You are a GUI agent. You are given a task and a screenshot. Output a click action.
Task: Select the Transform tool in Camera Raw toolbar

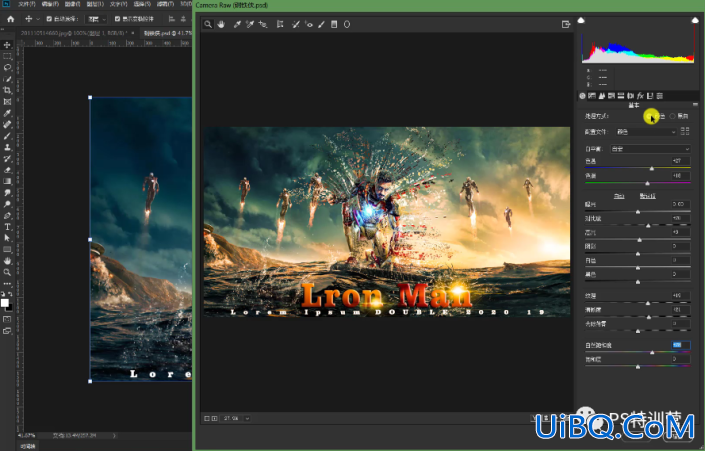280,24
